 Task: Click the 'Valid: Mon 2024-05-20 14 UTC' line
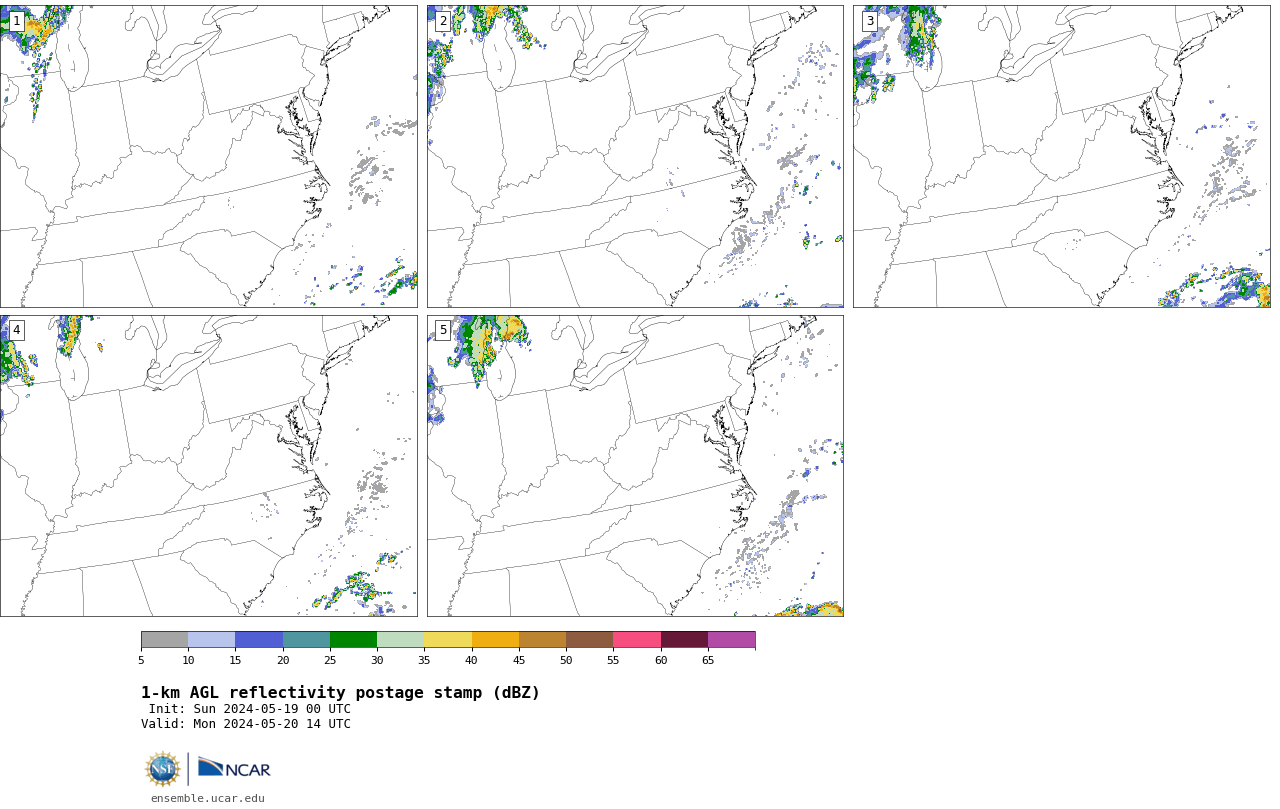246,724
